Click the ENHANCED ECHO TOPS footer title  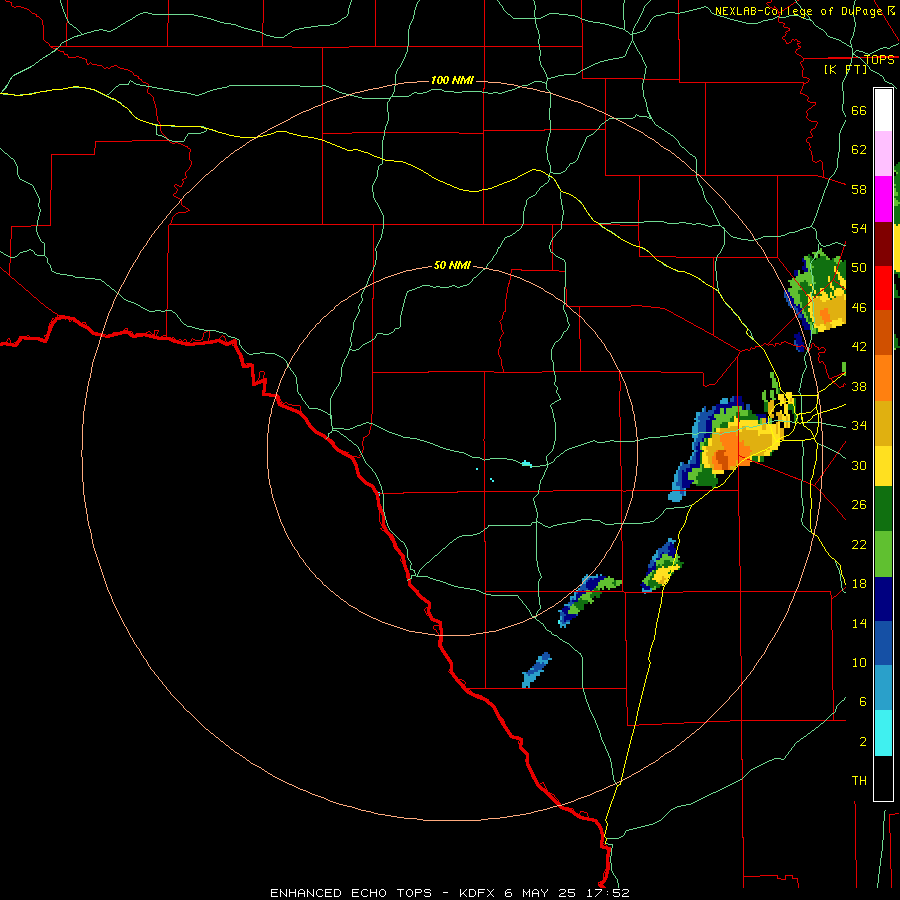[x=351, y=893]
